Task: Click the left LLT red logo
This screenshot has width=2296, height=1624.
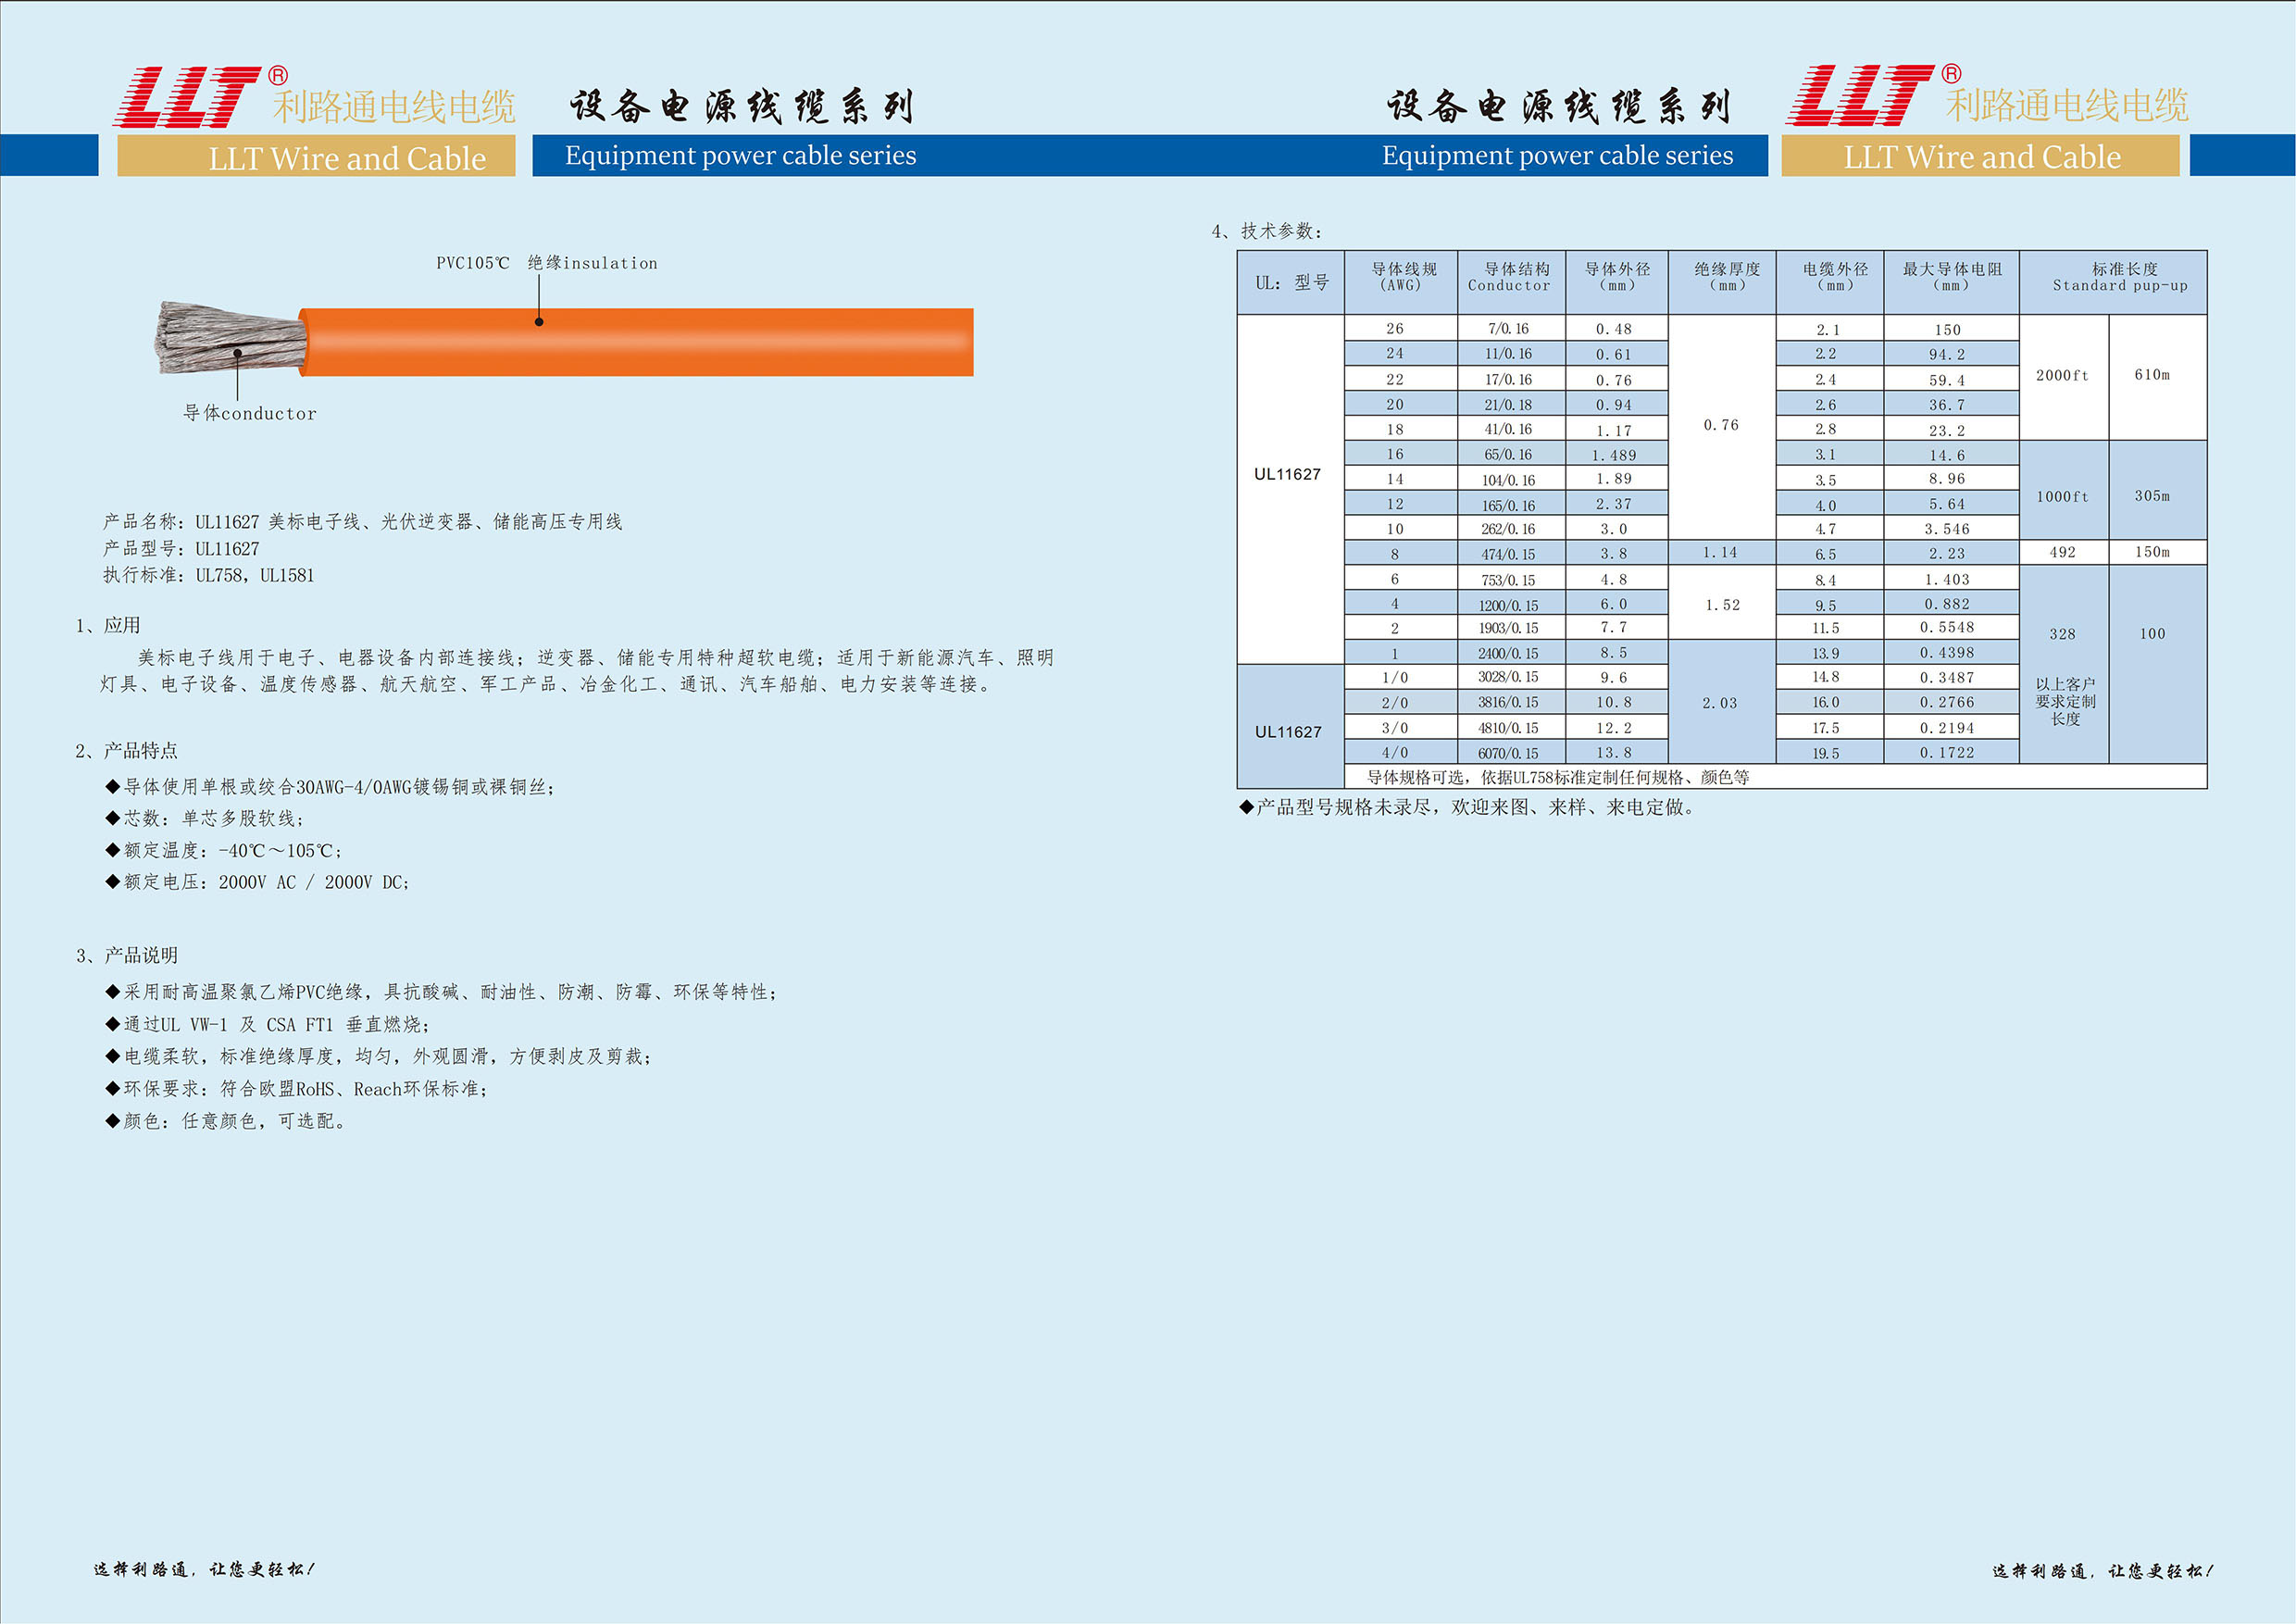Action: [x=188, y=97]
